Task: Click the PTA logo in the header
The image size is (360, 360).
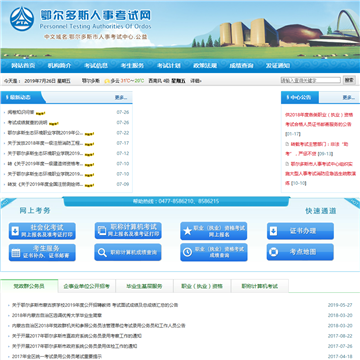Action: [x=22, y=19]
